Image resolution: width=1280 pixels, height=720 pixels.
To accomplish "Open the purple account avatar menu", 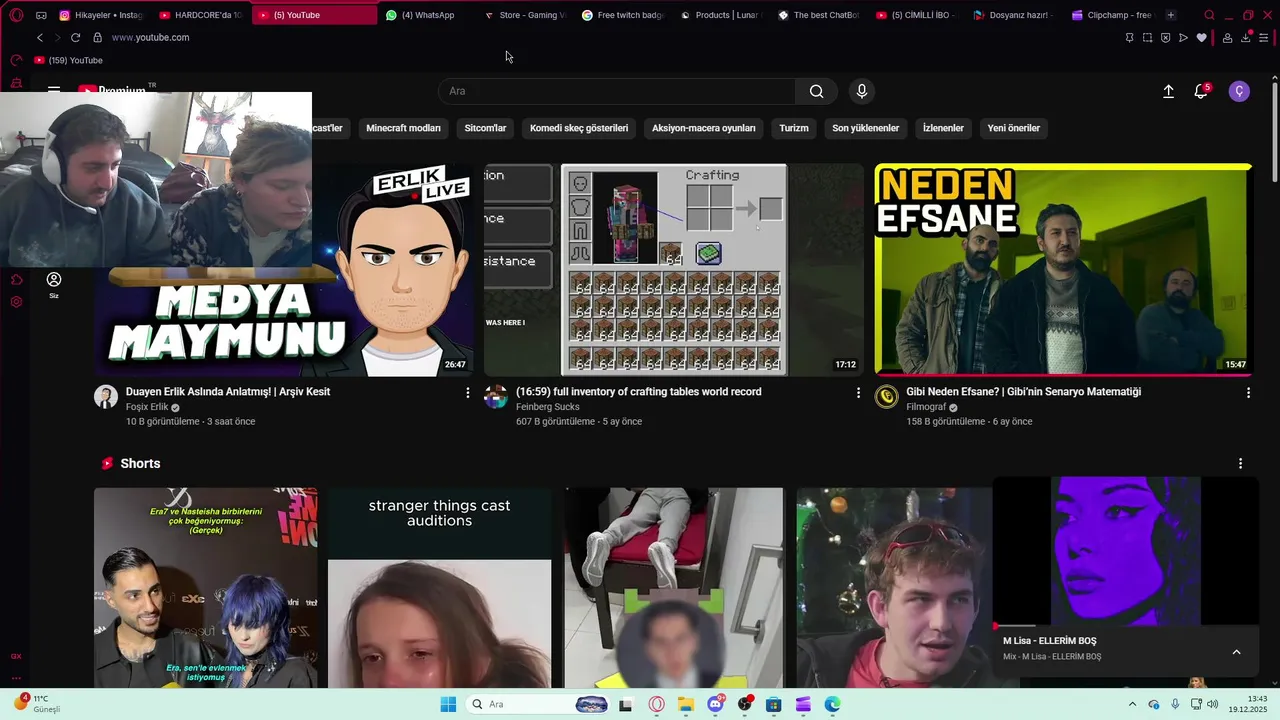I will click(x=1239, y=91).
